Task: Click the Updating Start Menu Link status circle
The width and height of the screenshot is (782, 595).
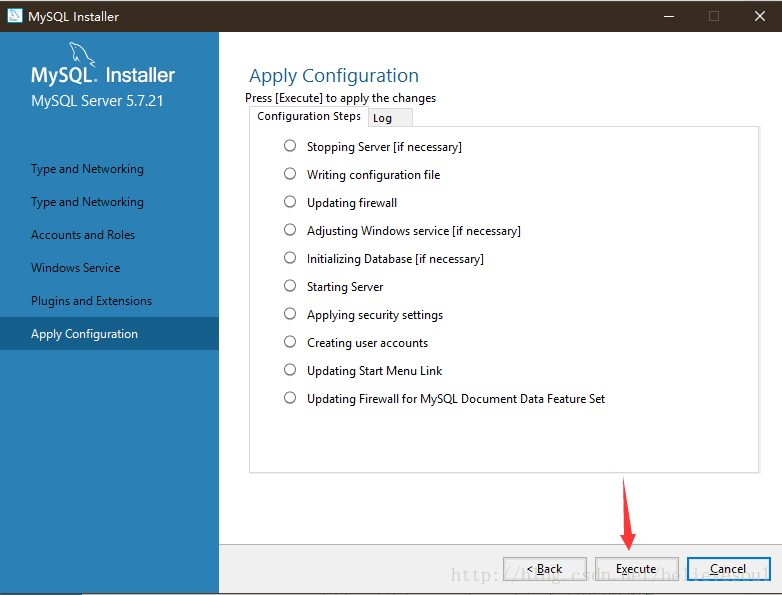Action: click(290, 370)
